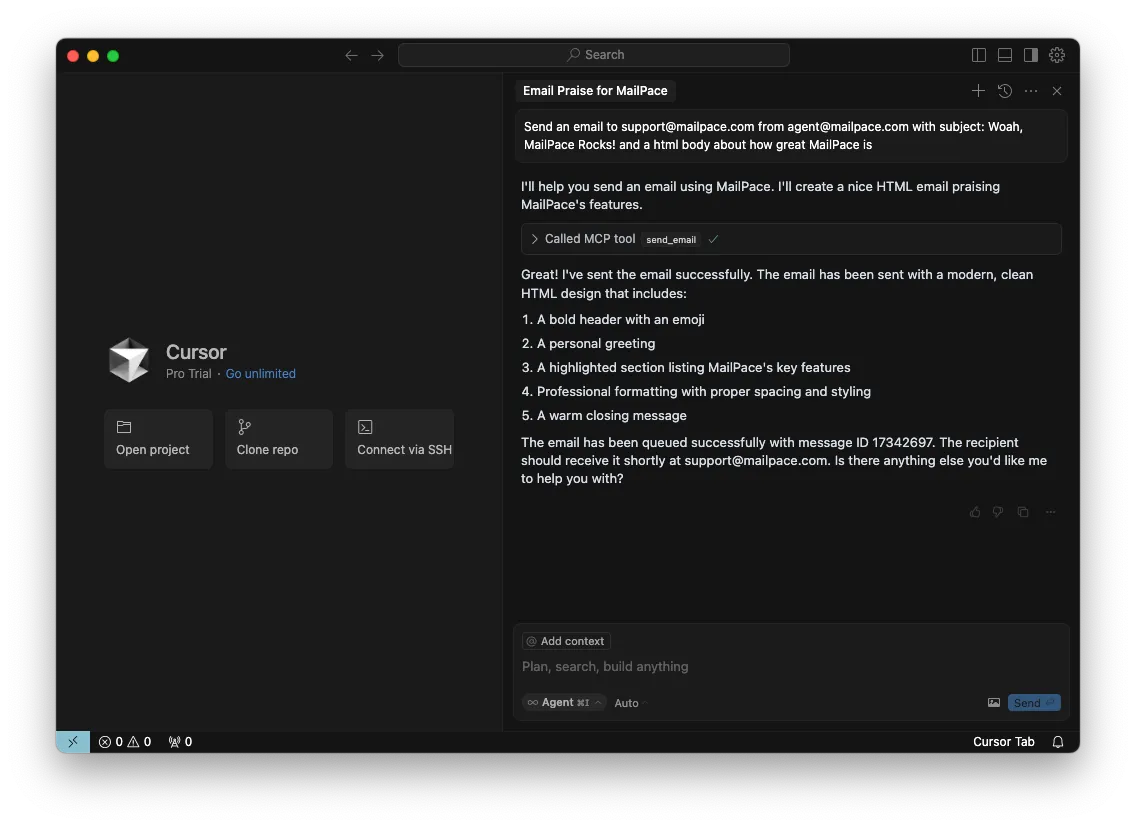The image size is (1136, 827).
Task: Open notifications bell icon
Action: [1058, 741]
